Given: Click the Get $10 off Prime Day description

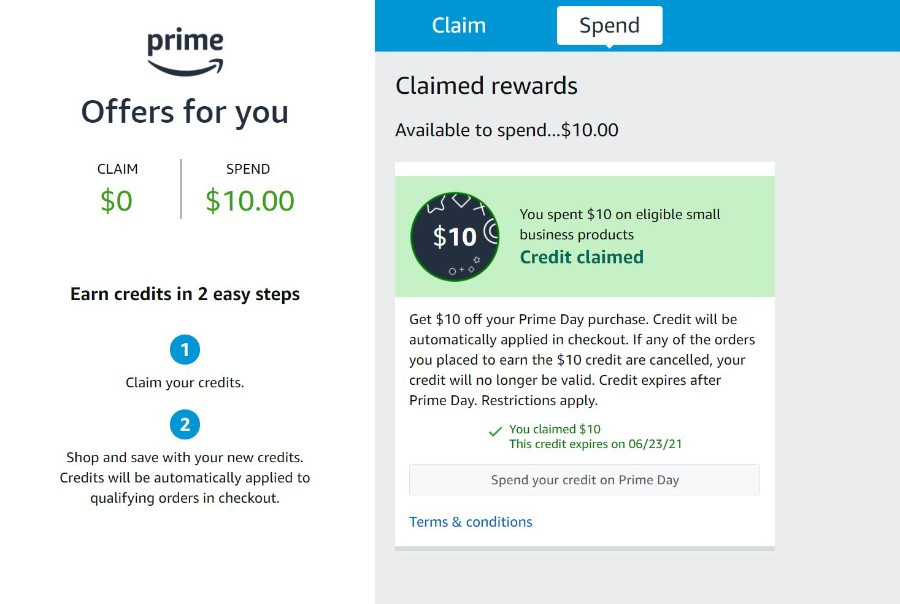Looking at the screenshot, I should tap(582, 360).
